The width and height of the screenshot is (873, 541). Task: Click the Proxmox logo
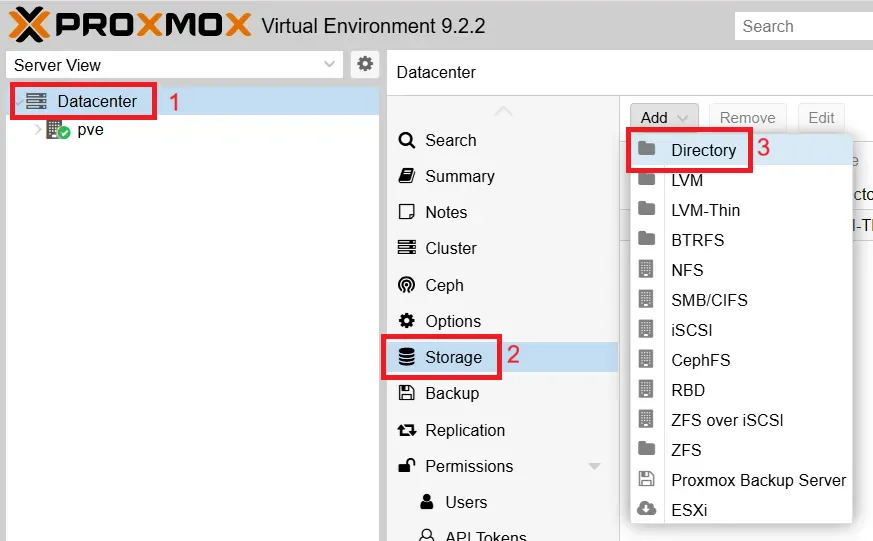click(x=130, y=25)
